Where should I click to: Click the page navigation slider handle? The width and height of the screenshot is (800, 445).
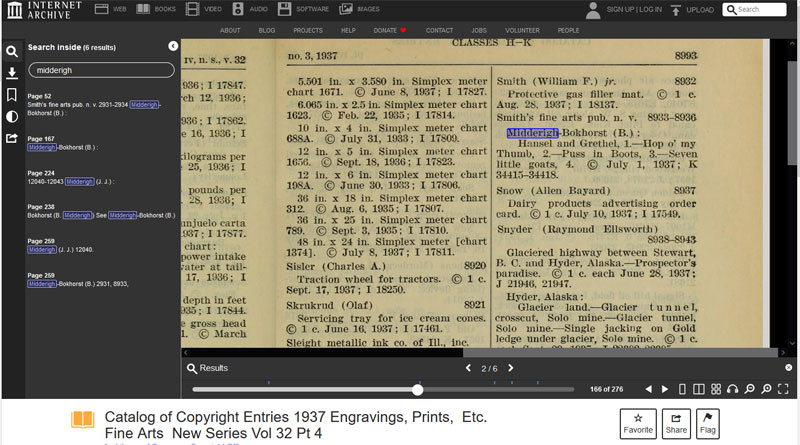(x=417, y=389)
